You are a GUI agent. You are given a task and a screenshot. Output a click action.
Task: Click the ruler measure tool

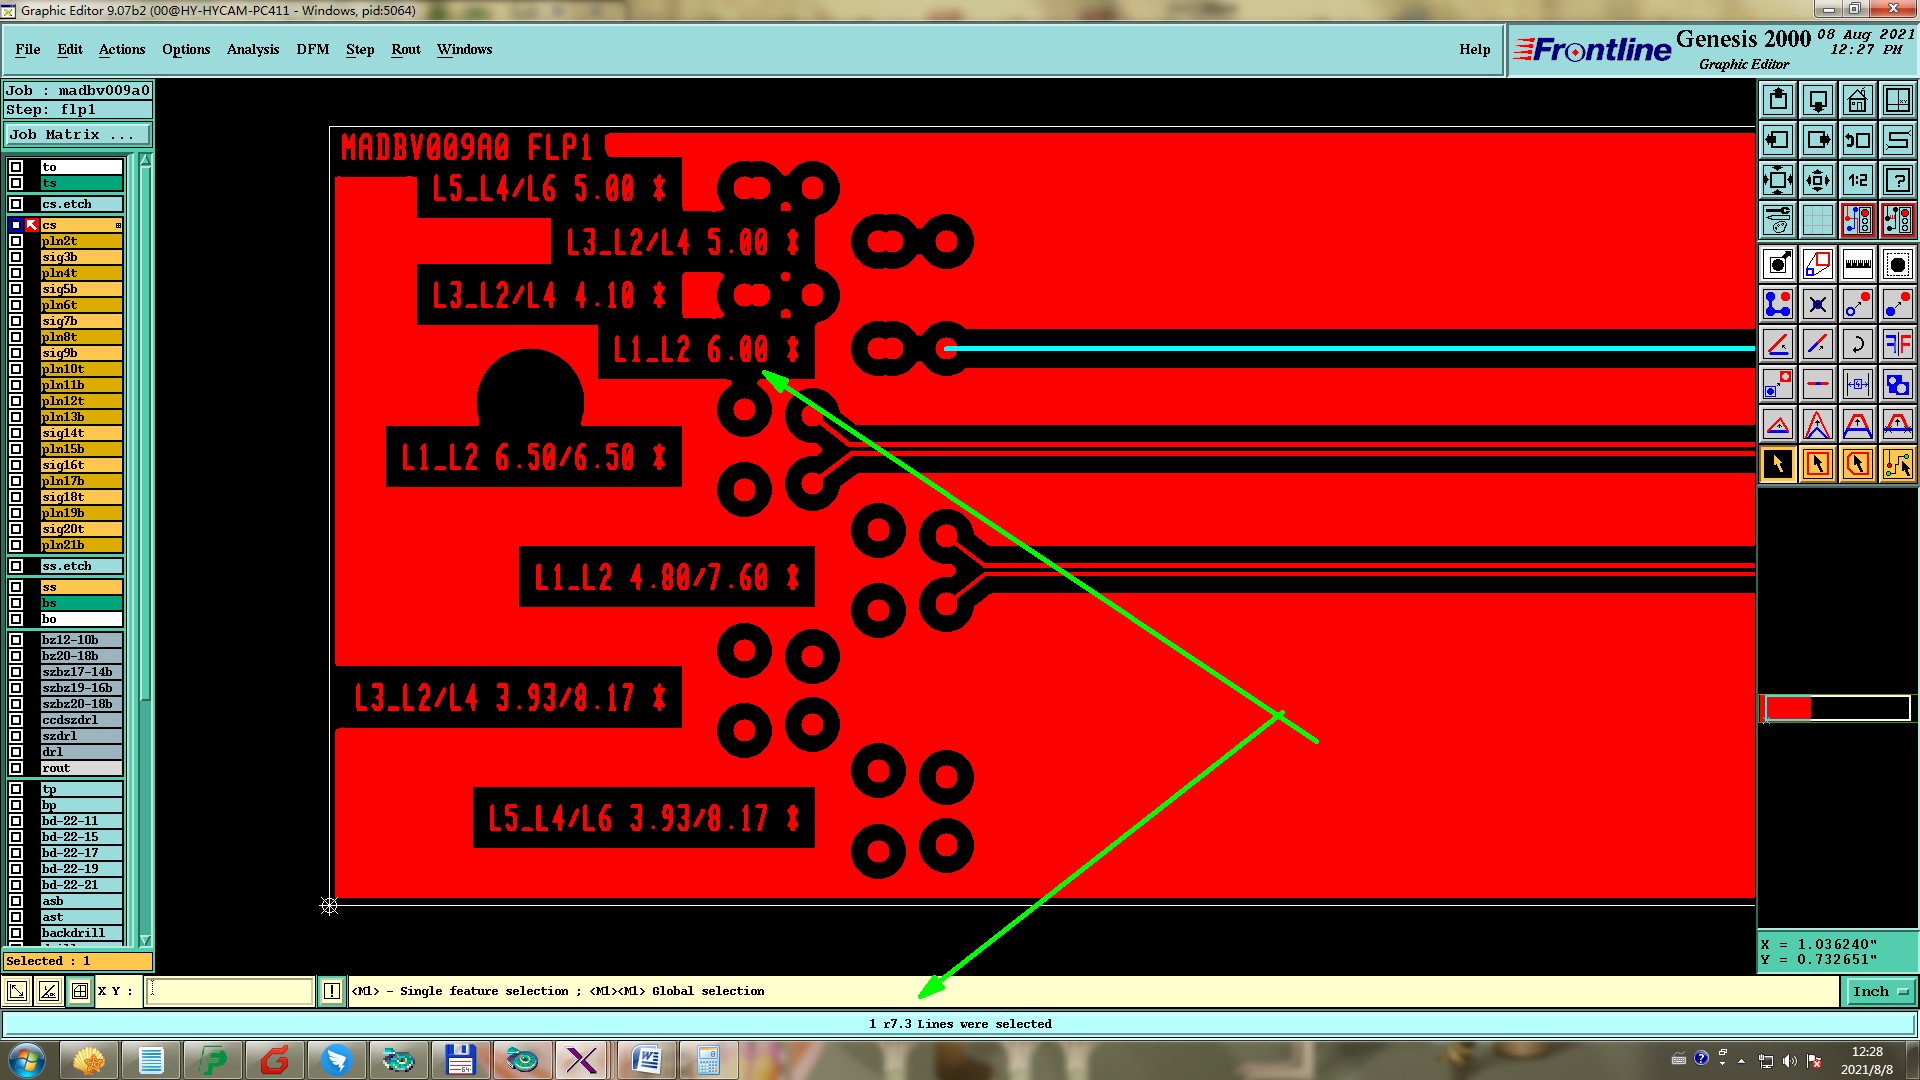tap(1857, 265)
